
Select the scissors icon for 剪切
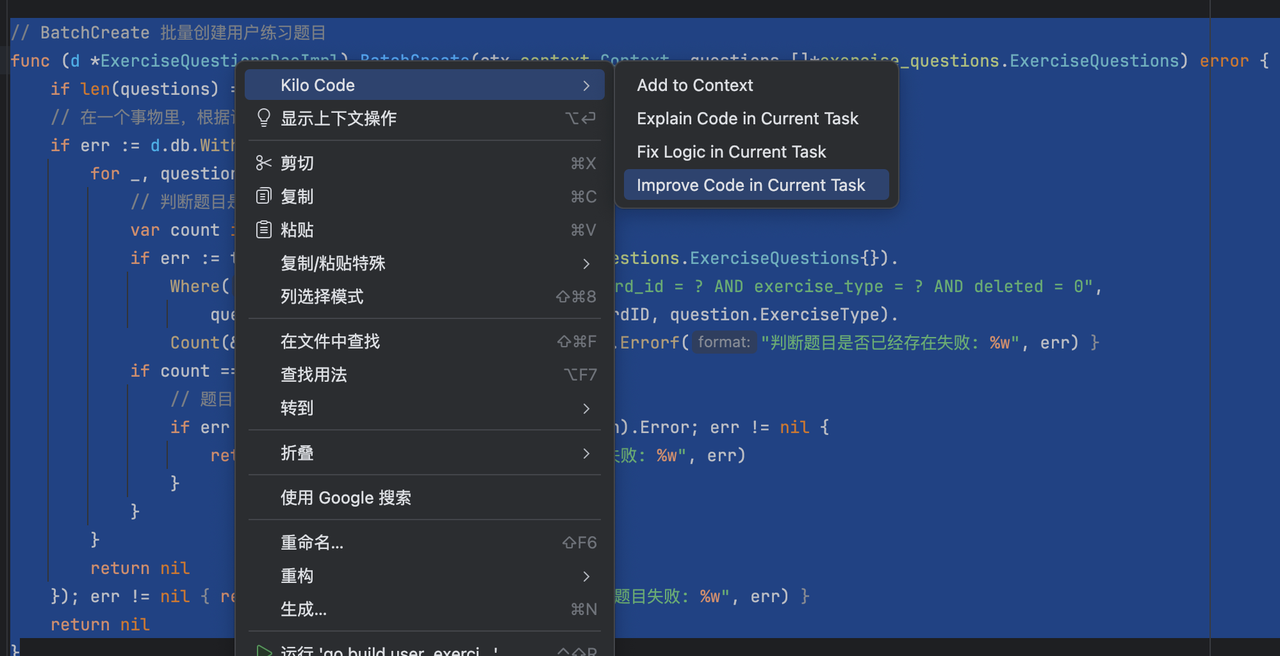(264, 162)
